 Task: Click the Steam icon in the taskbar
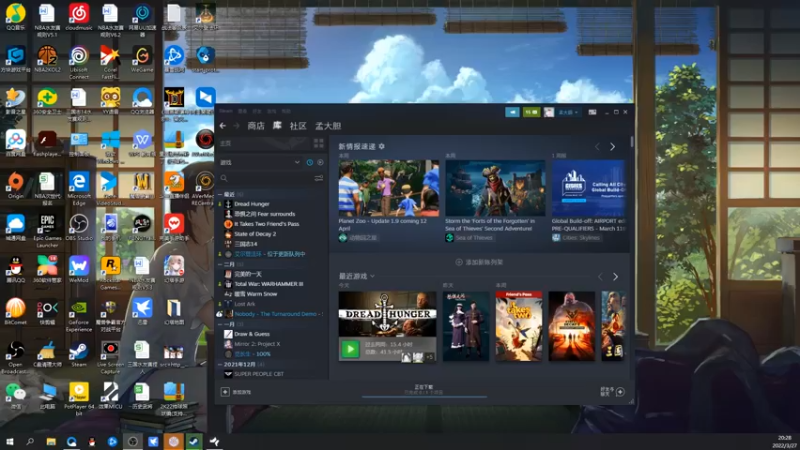coord(194,441)
